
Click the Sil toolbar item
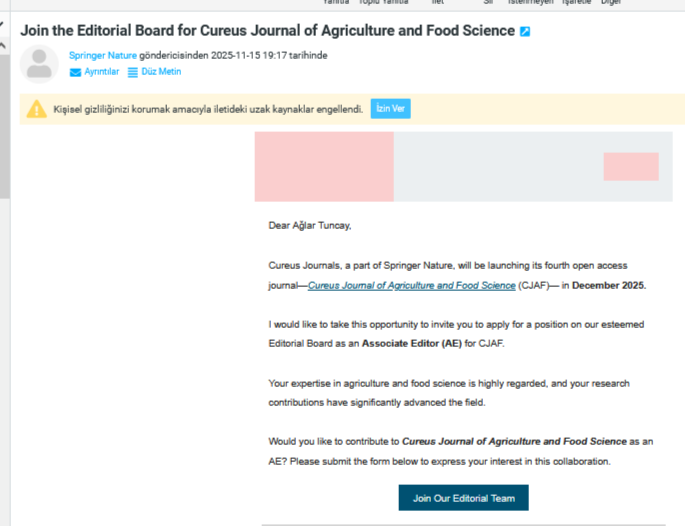489,3
